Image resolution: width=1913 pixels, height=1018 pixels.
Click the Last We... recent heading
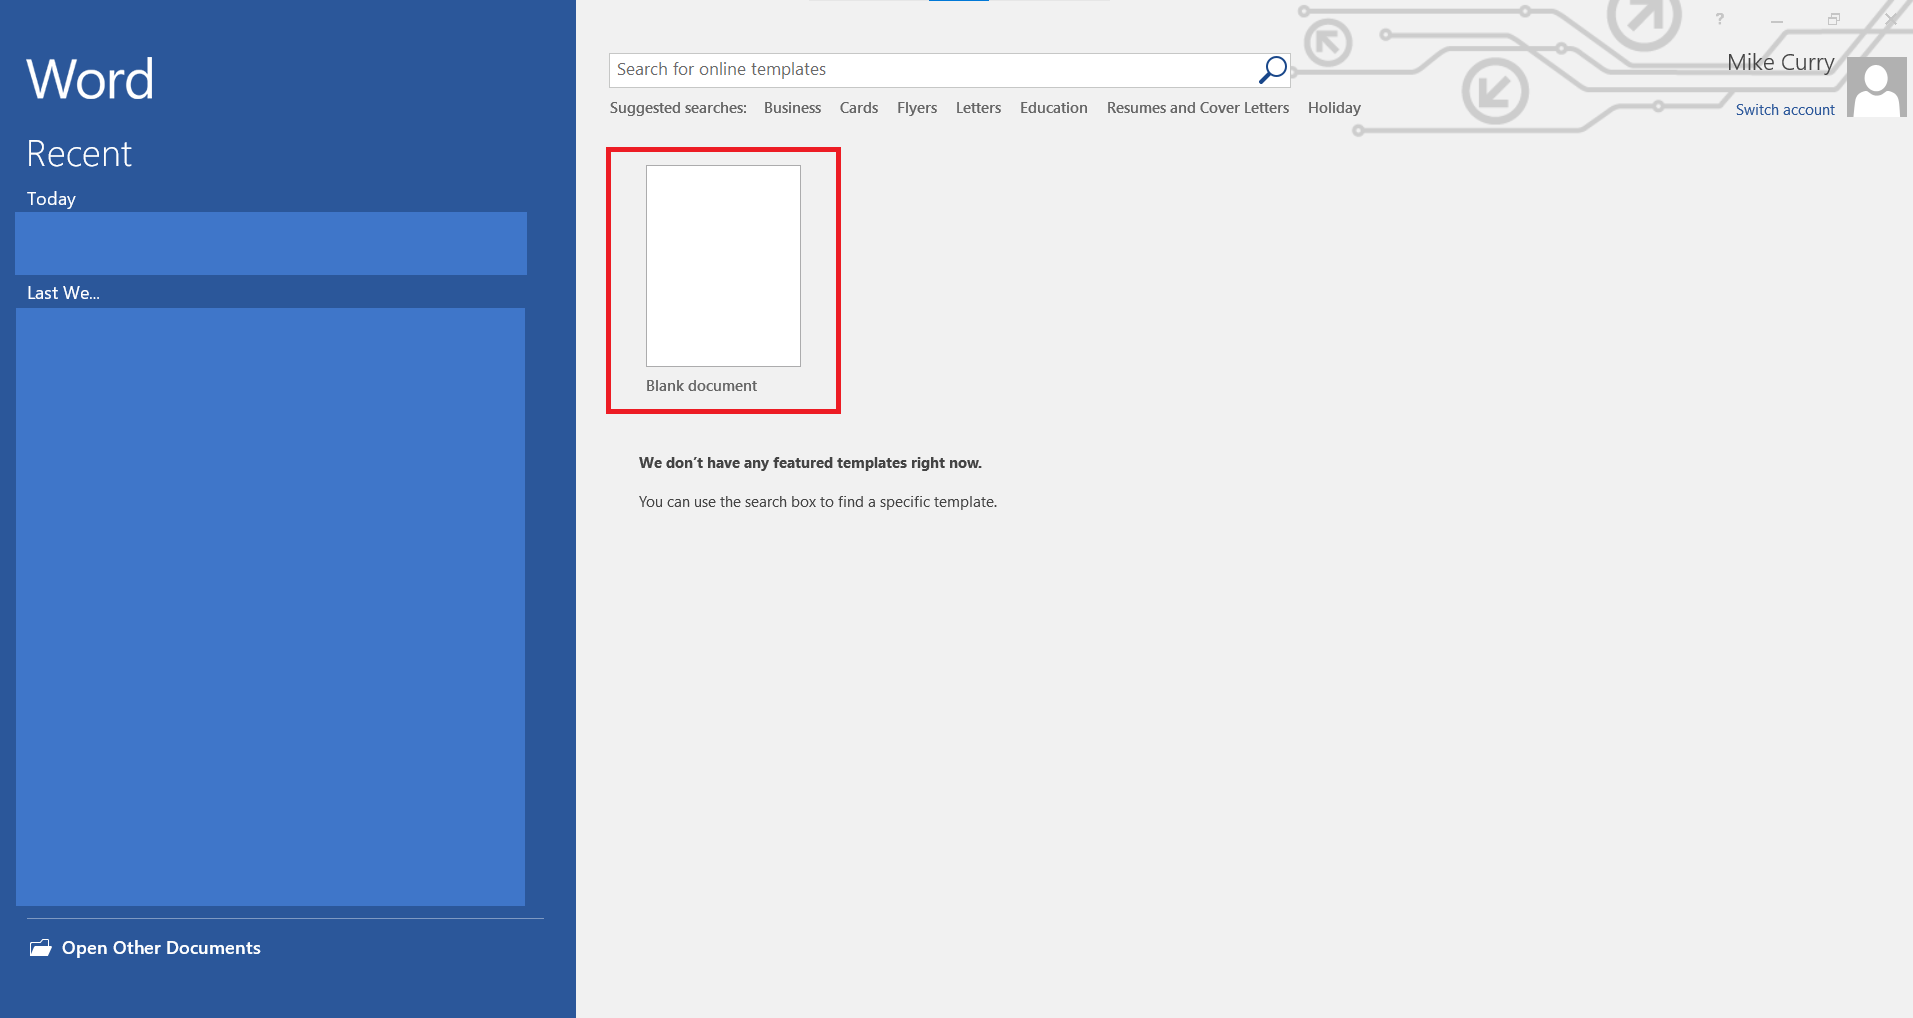click(x=63, y=293)
